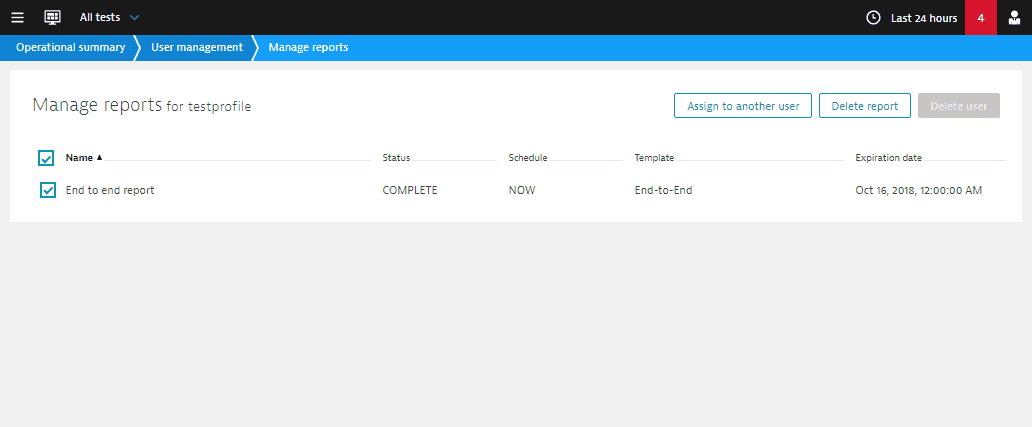
Task: Go to Operational summary breadcrumb
Action: coord(70,47)
